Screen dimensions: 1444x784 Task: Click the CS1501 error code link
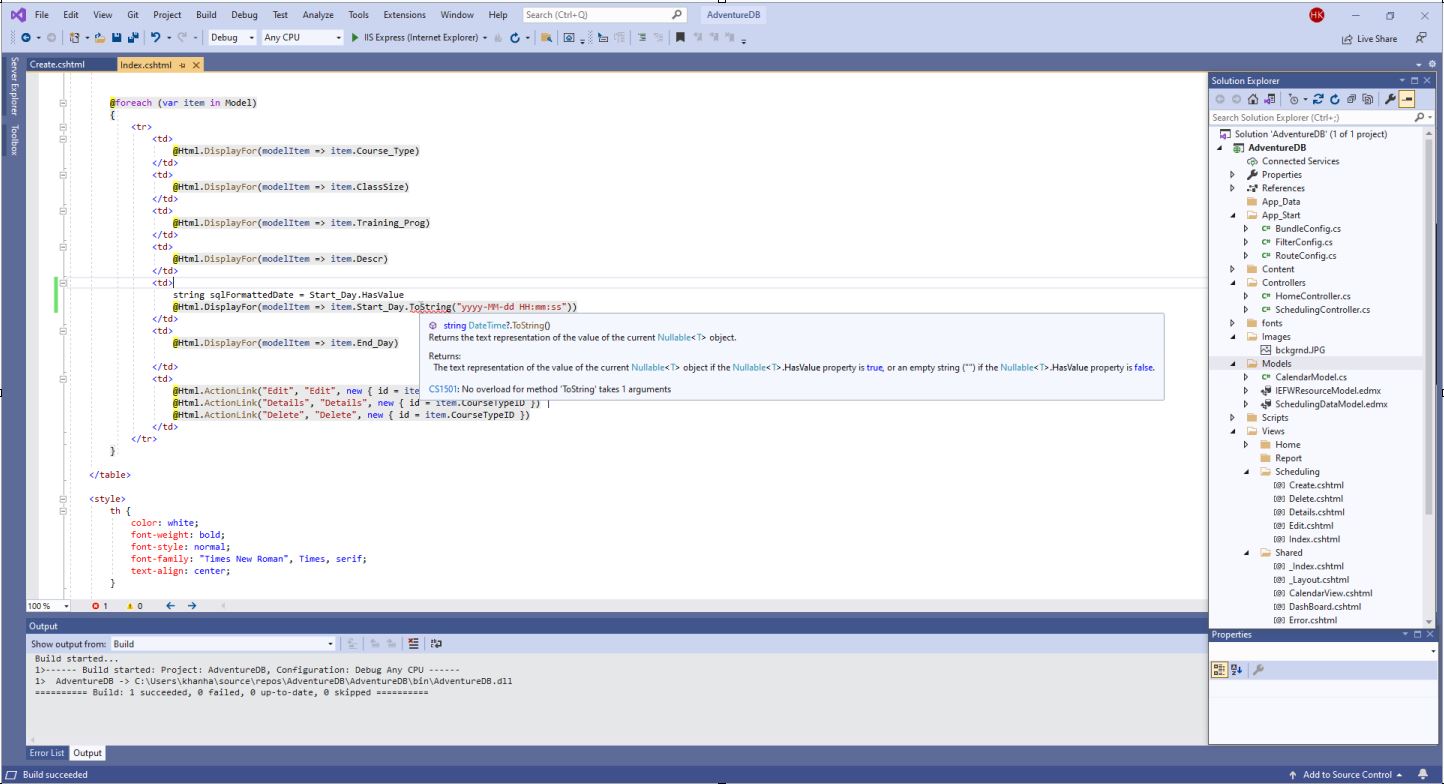(443, 389)
